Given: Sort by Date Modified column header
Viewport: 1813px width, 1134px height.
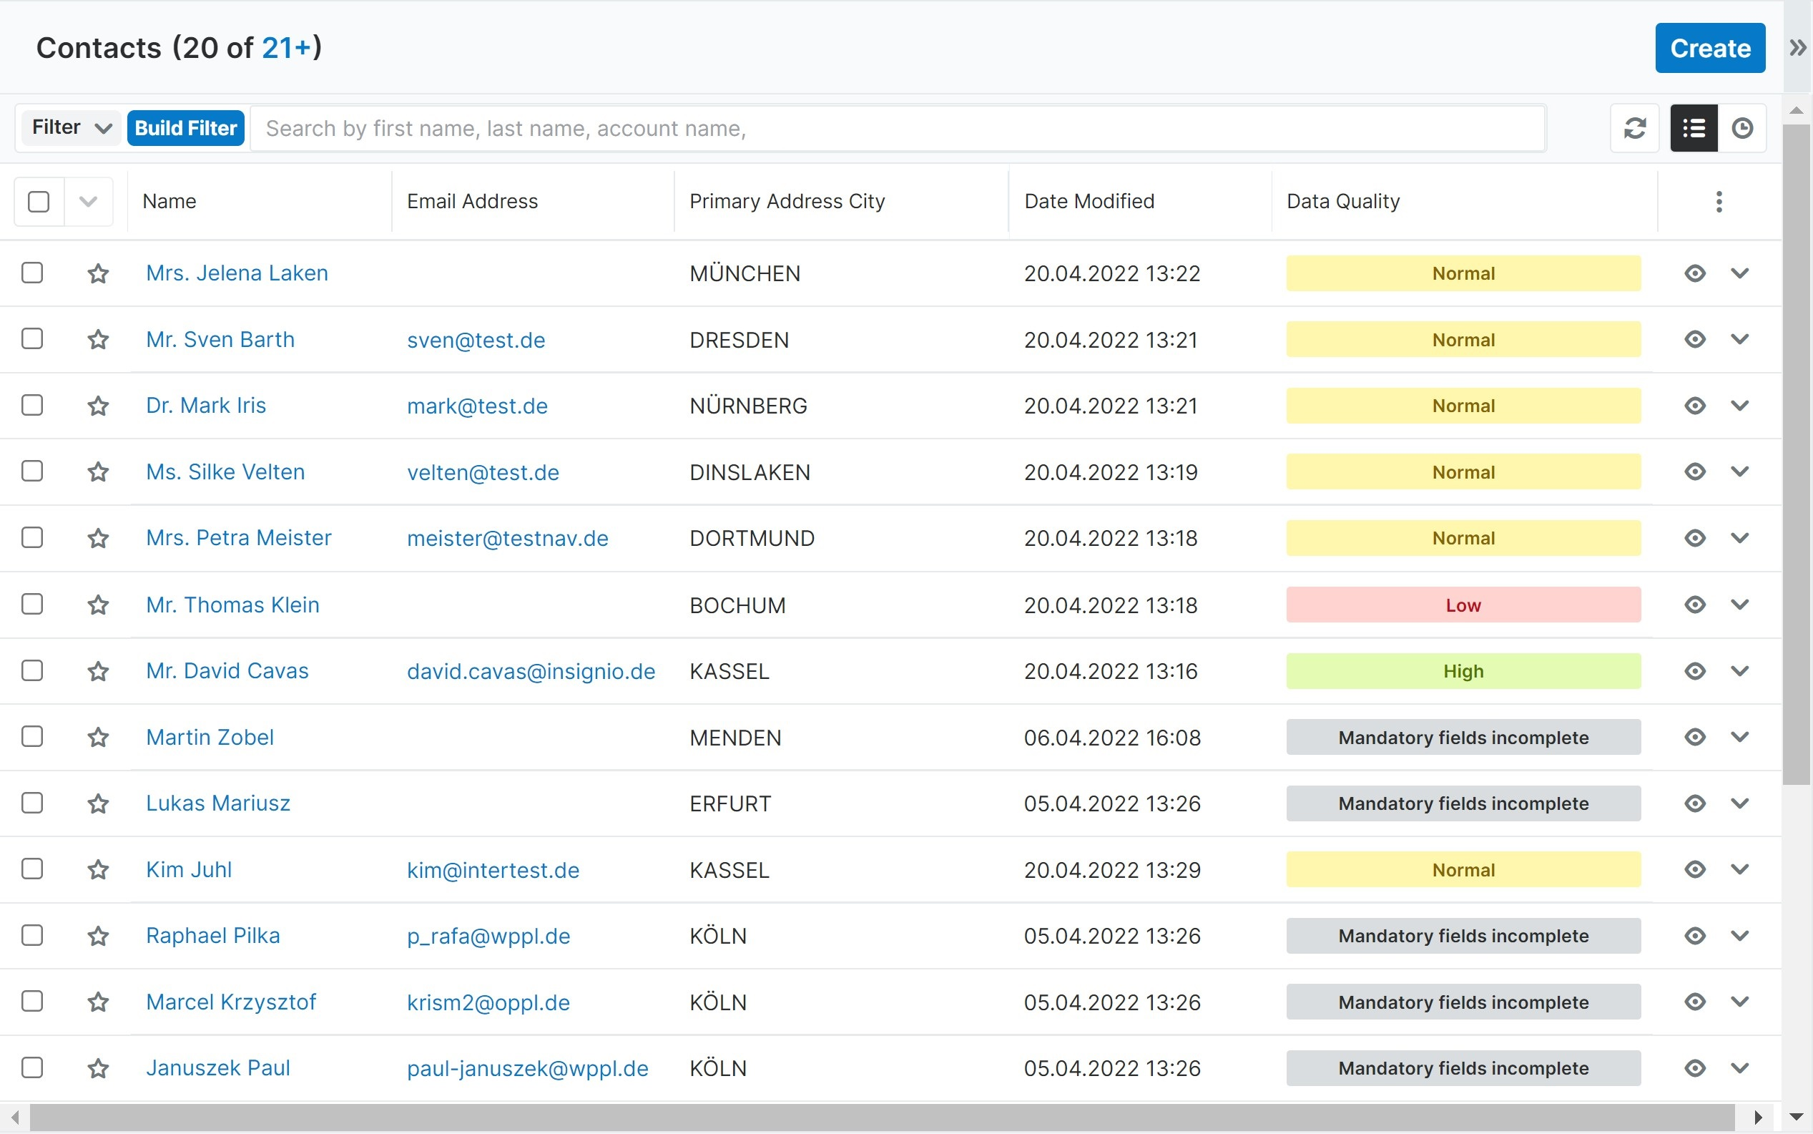Looking at the screenshot, I should click(1088, 202).
